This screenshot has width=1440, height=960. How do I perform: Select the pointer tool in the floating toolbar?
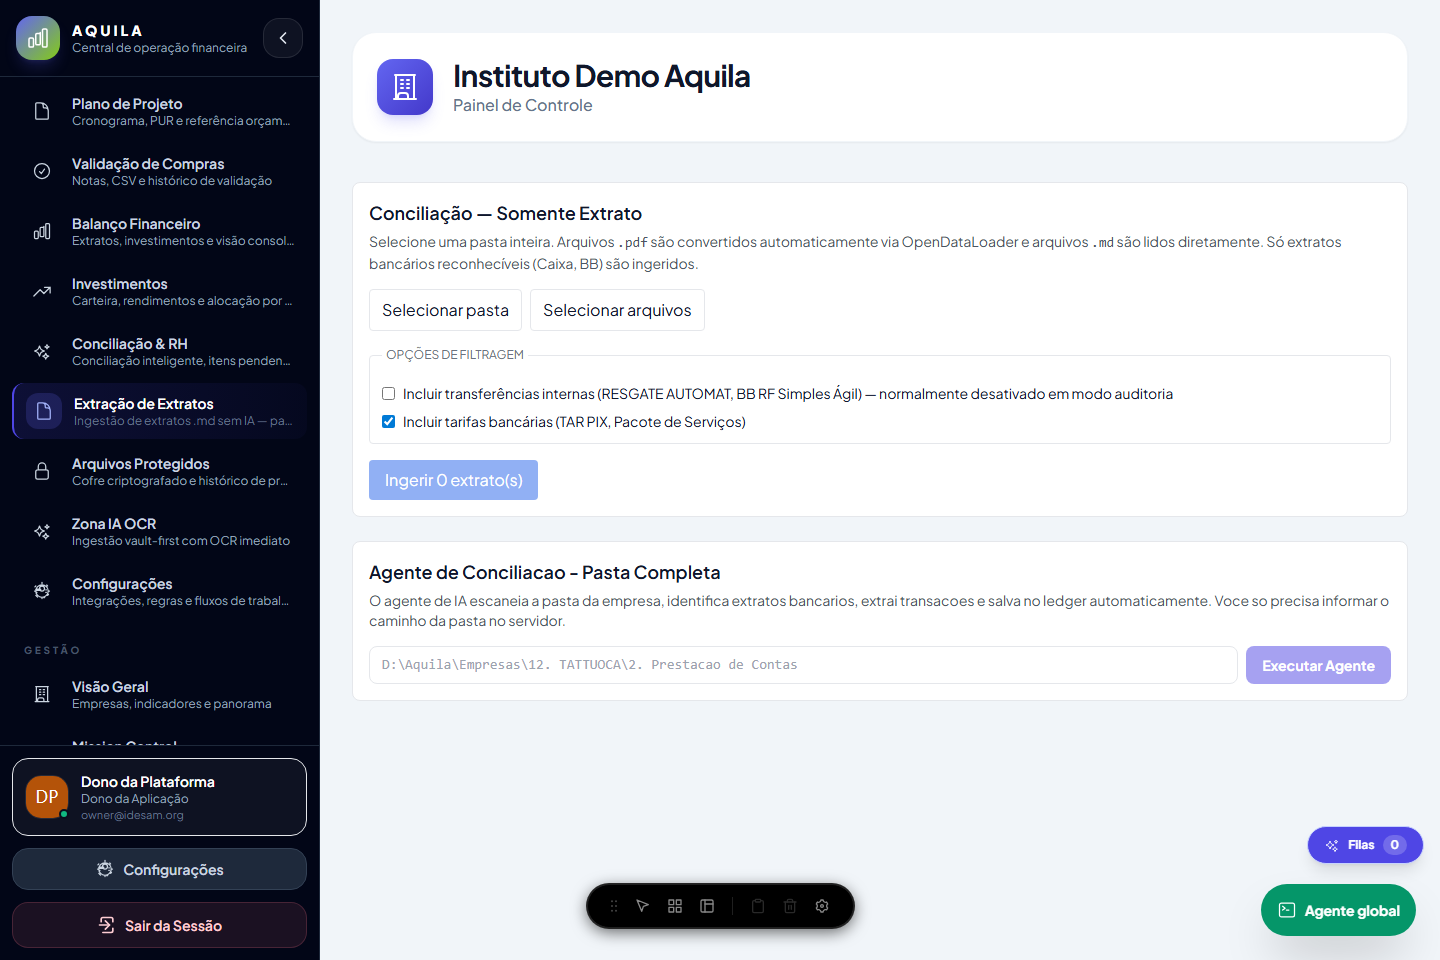pos(643,906)
